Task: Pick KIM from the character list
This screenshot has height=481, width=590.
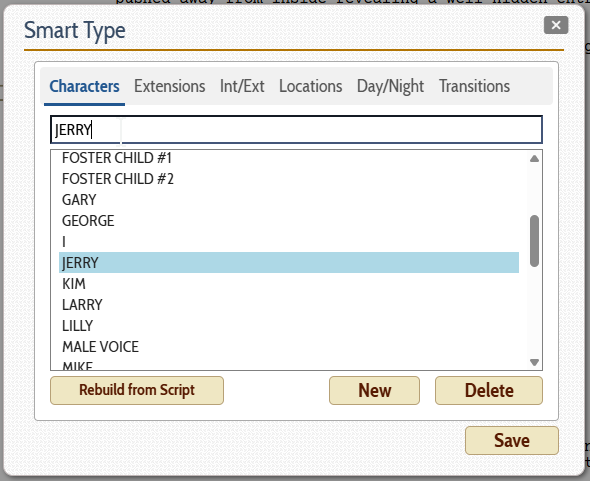Action: tap(289, 283)
